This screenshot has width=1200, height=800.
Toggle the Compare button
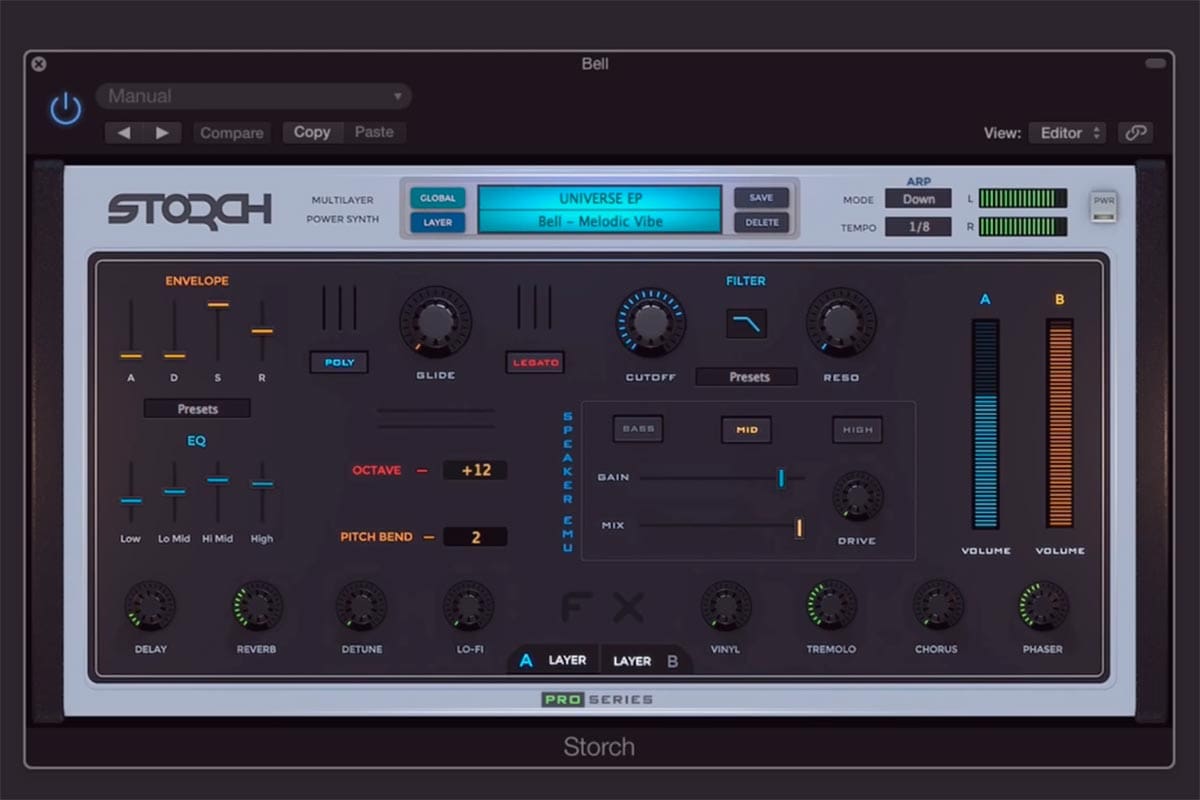coord(232,132)
